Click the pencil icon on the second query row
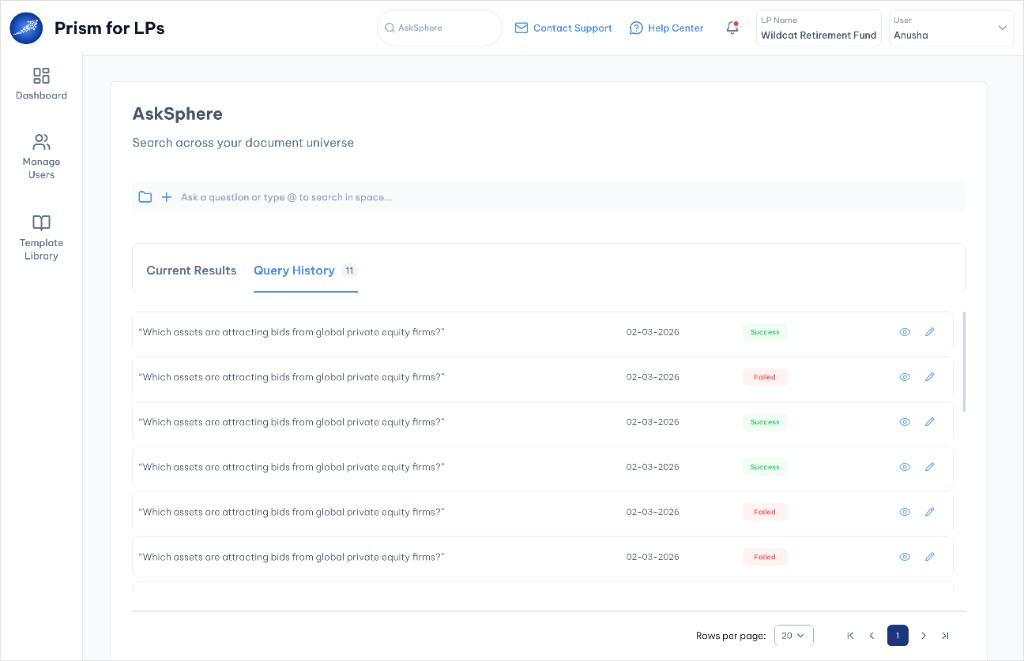1024x661 pixels. point(929,377)
